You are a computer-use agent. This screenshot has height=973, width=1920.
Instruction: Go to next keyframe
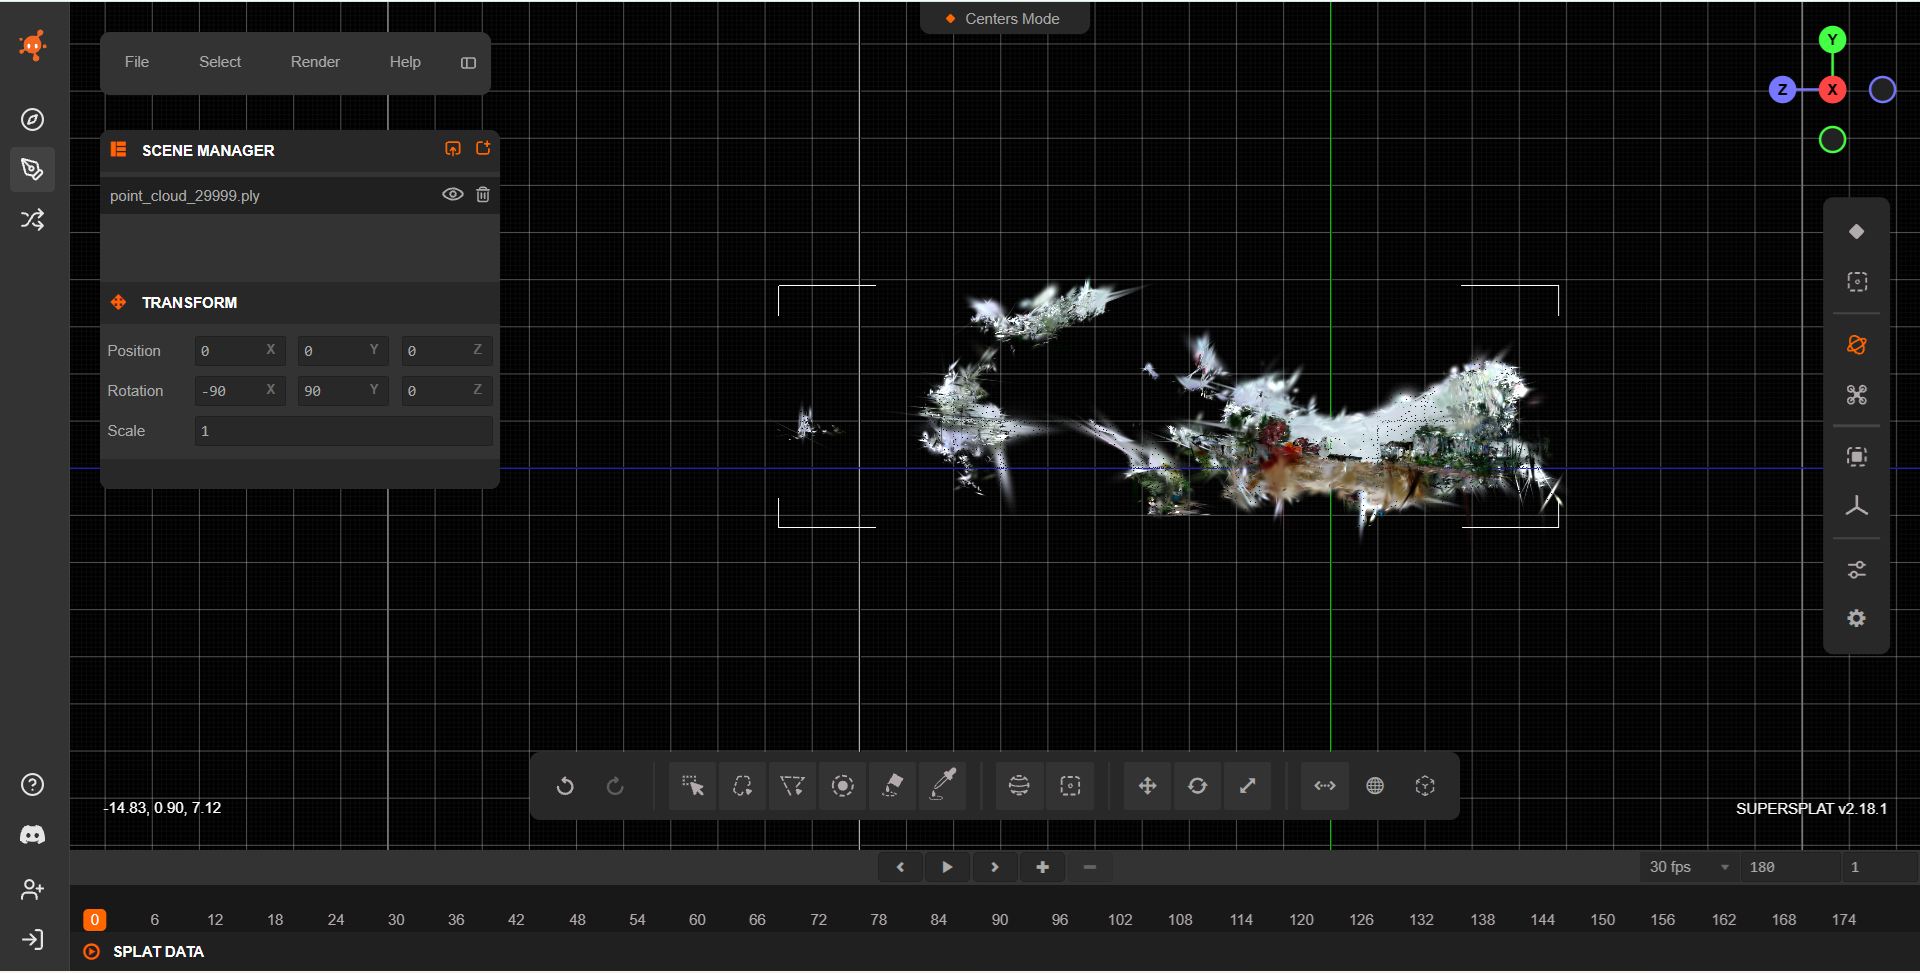tap(994, 867)
